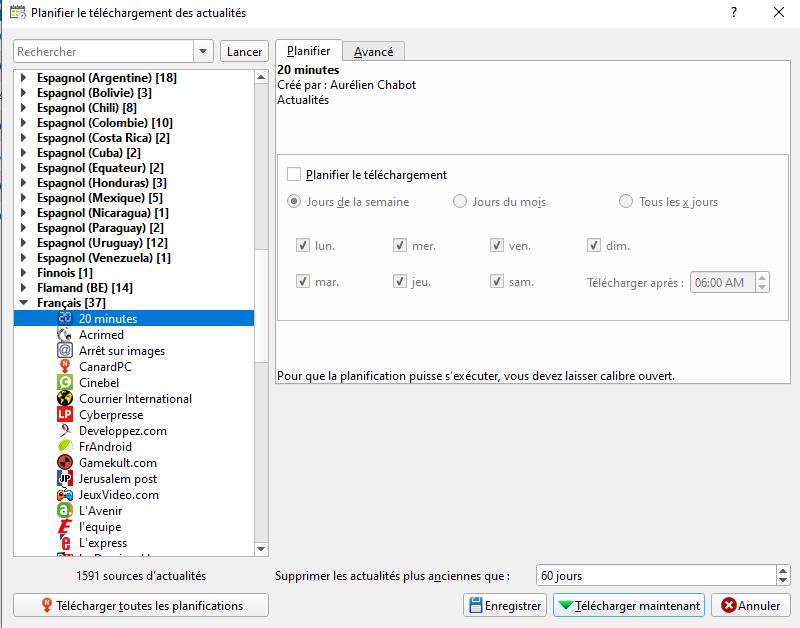Click the Arrêt sur images @ icon

tap(64, 350)
